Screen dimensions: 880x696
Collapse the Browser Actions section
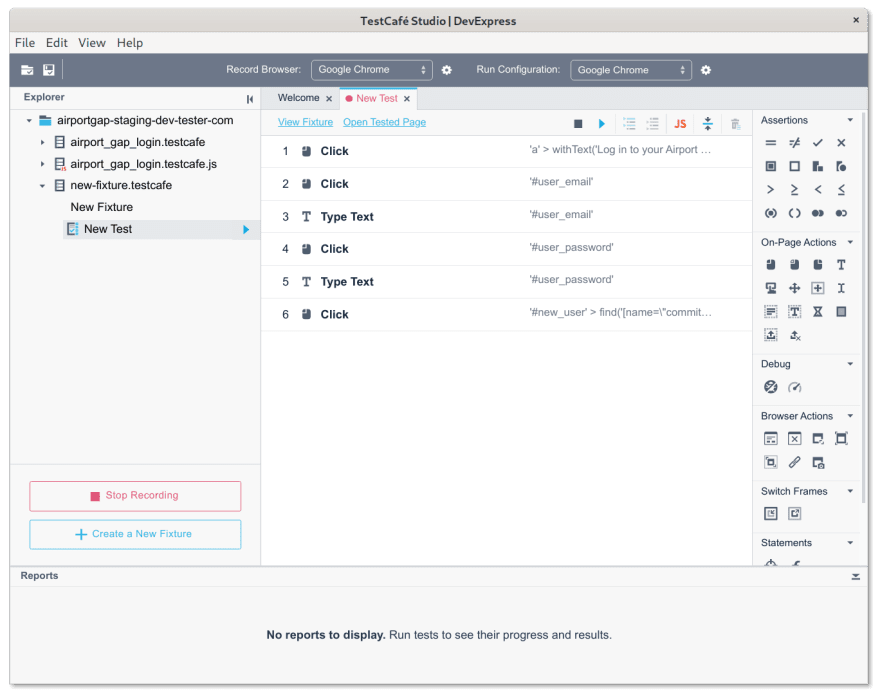(850, 416)
